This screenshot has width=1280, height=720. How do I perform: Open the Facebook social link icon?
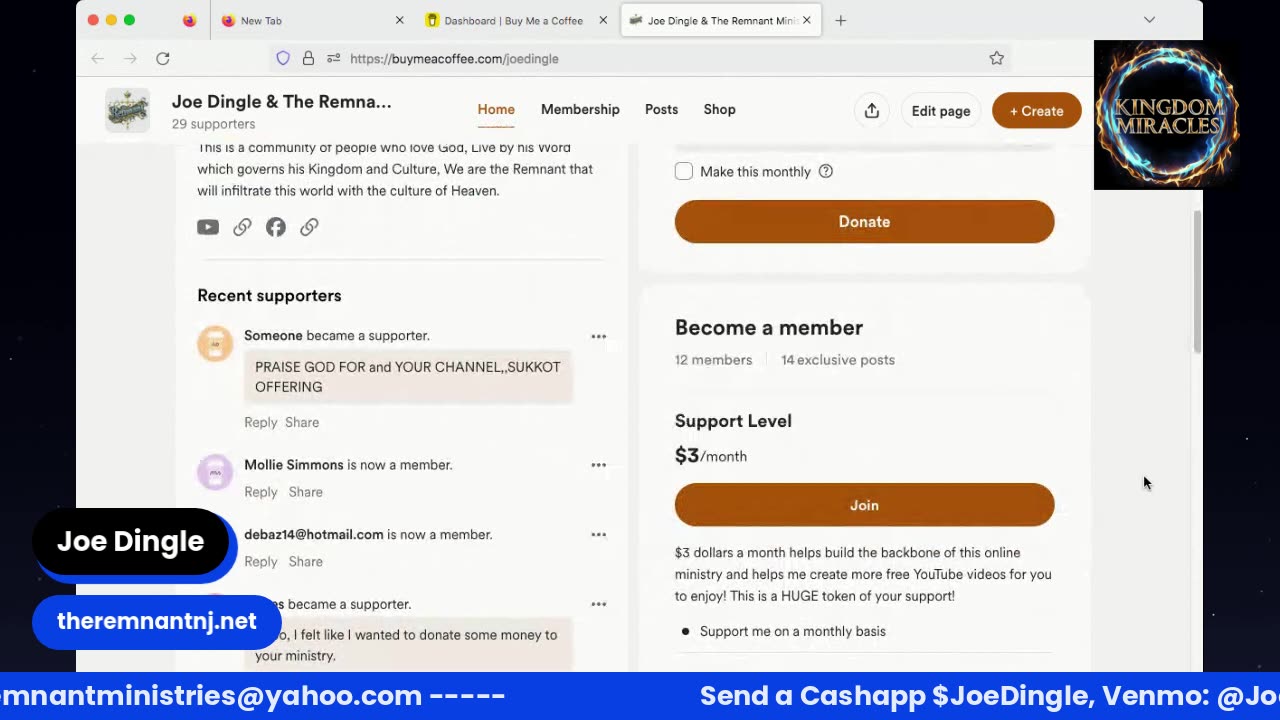coord(276,227)
